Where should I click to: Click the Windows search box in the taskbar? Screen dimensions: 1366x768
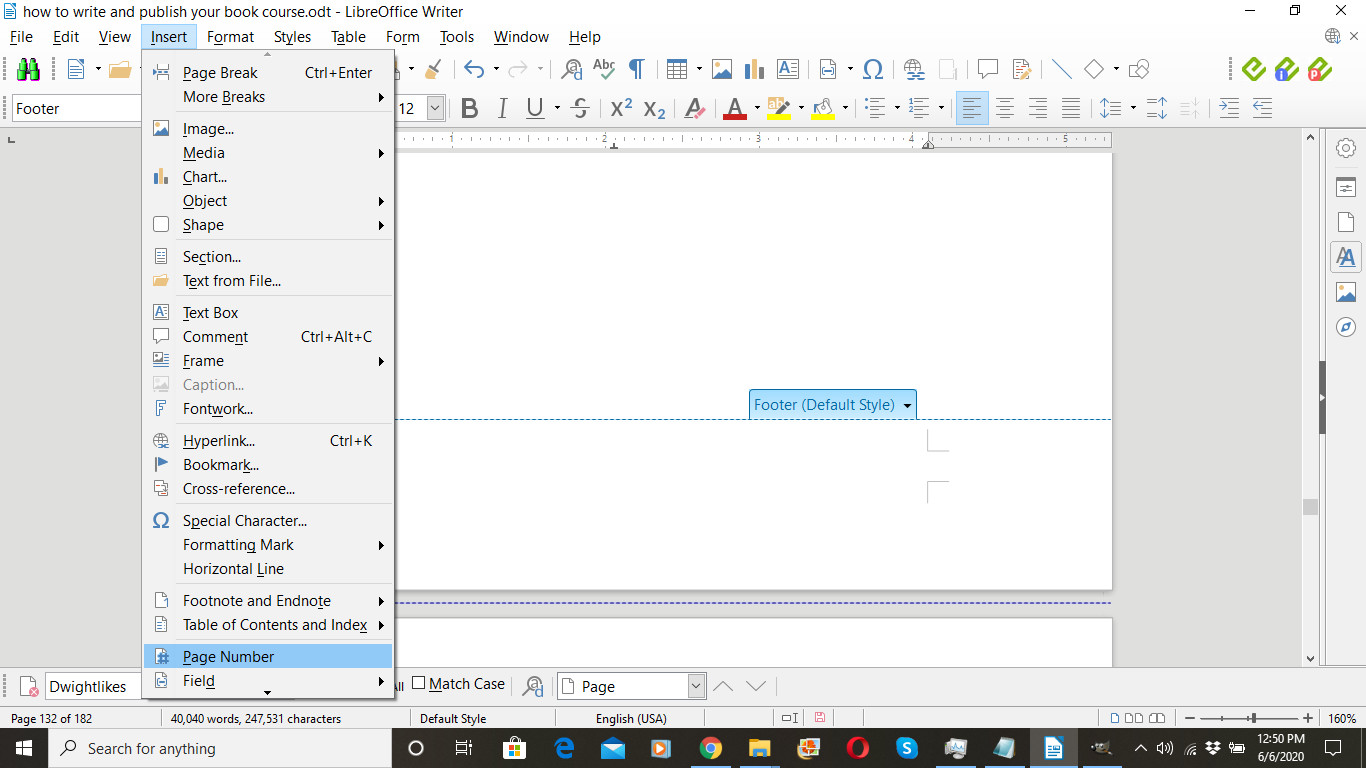(218, 748)
